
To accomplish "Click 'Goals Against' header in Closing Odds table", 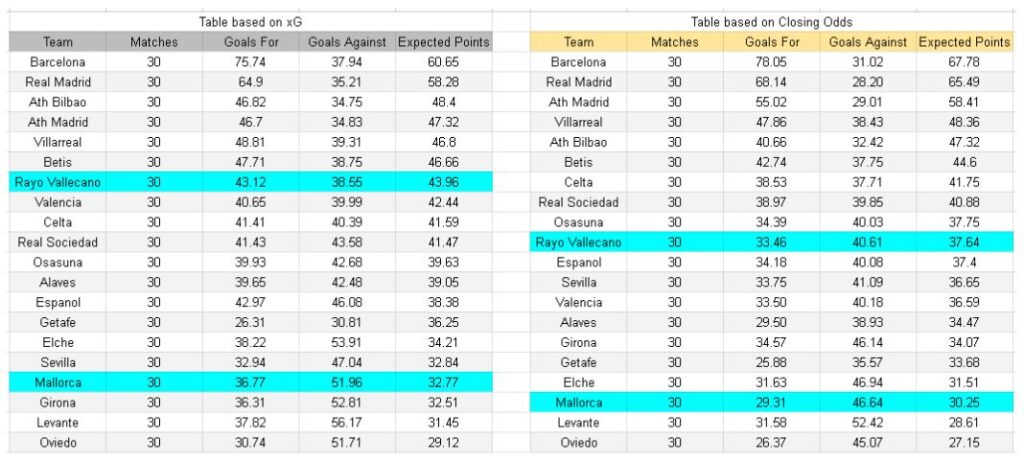I will pyautogui.click(x=868, y=42).
